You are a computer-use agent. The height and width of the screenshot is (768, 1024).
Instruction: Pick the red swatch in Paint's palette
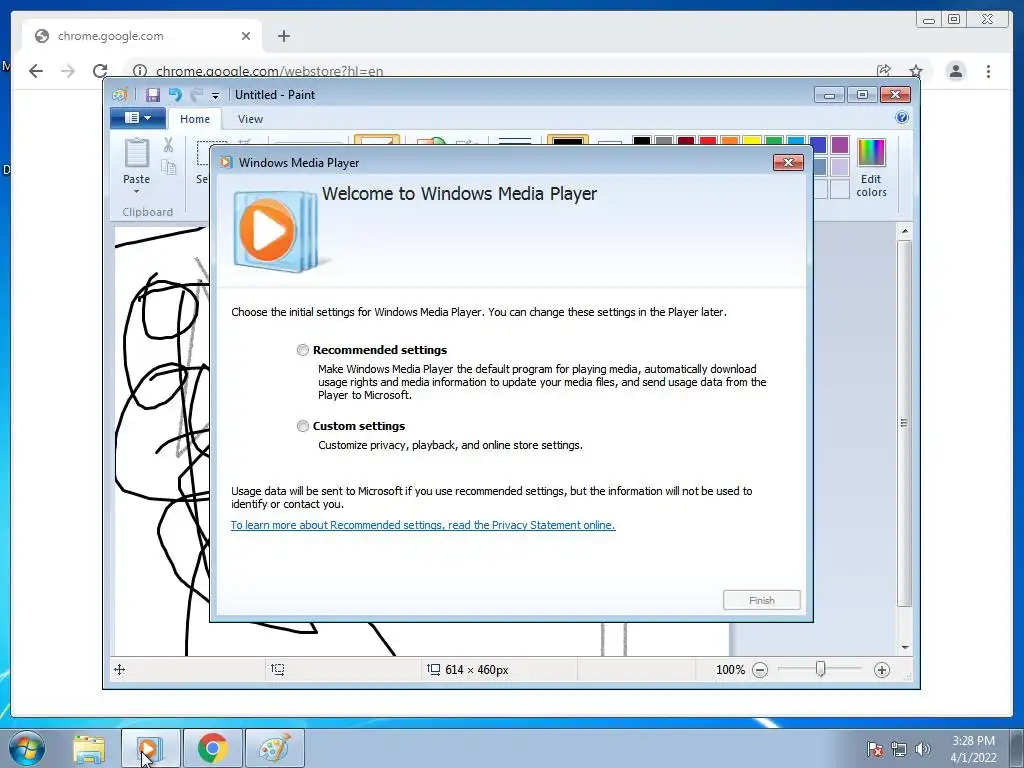coord(707,141)
